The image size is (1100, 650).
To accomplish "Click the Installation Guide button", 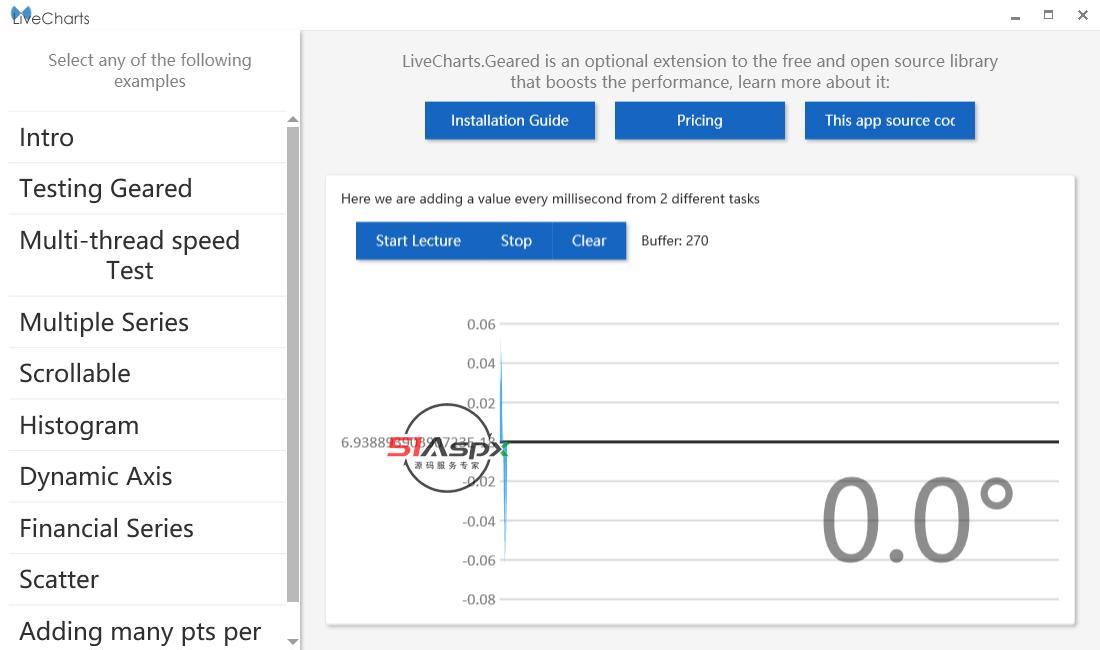I will (510, 121).
